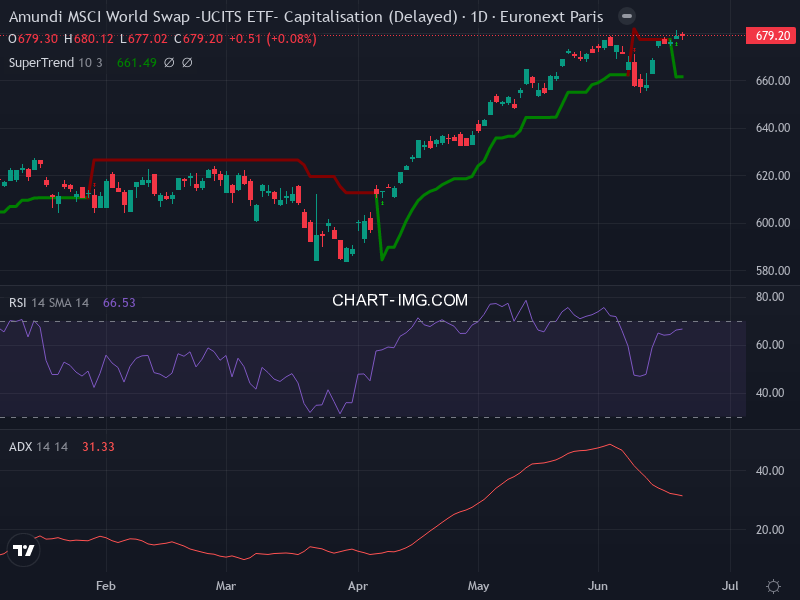This screenshot has height=600, width=800.
Task: Click the Apr label on time axis
Action: (x=358, y=586)
